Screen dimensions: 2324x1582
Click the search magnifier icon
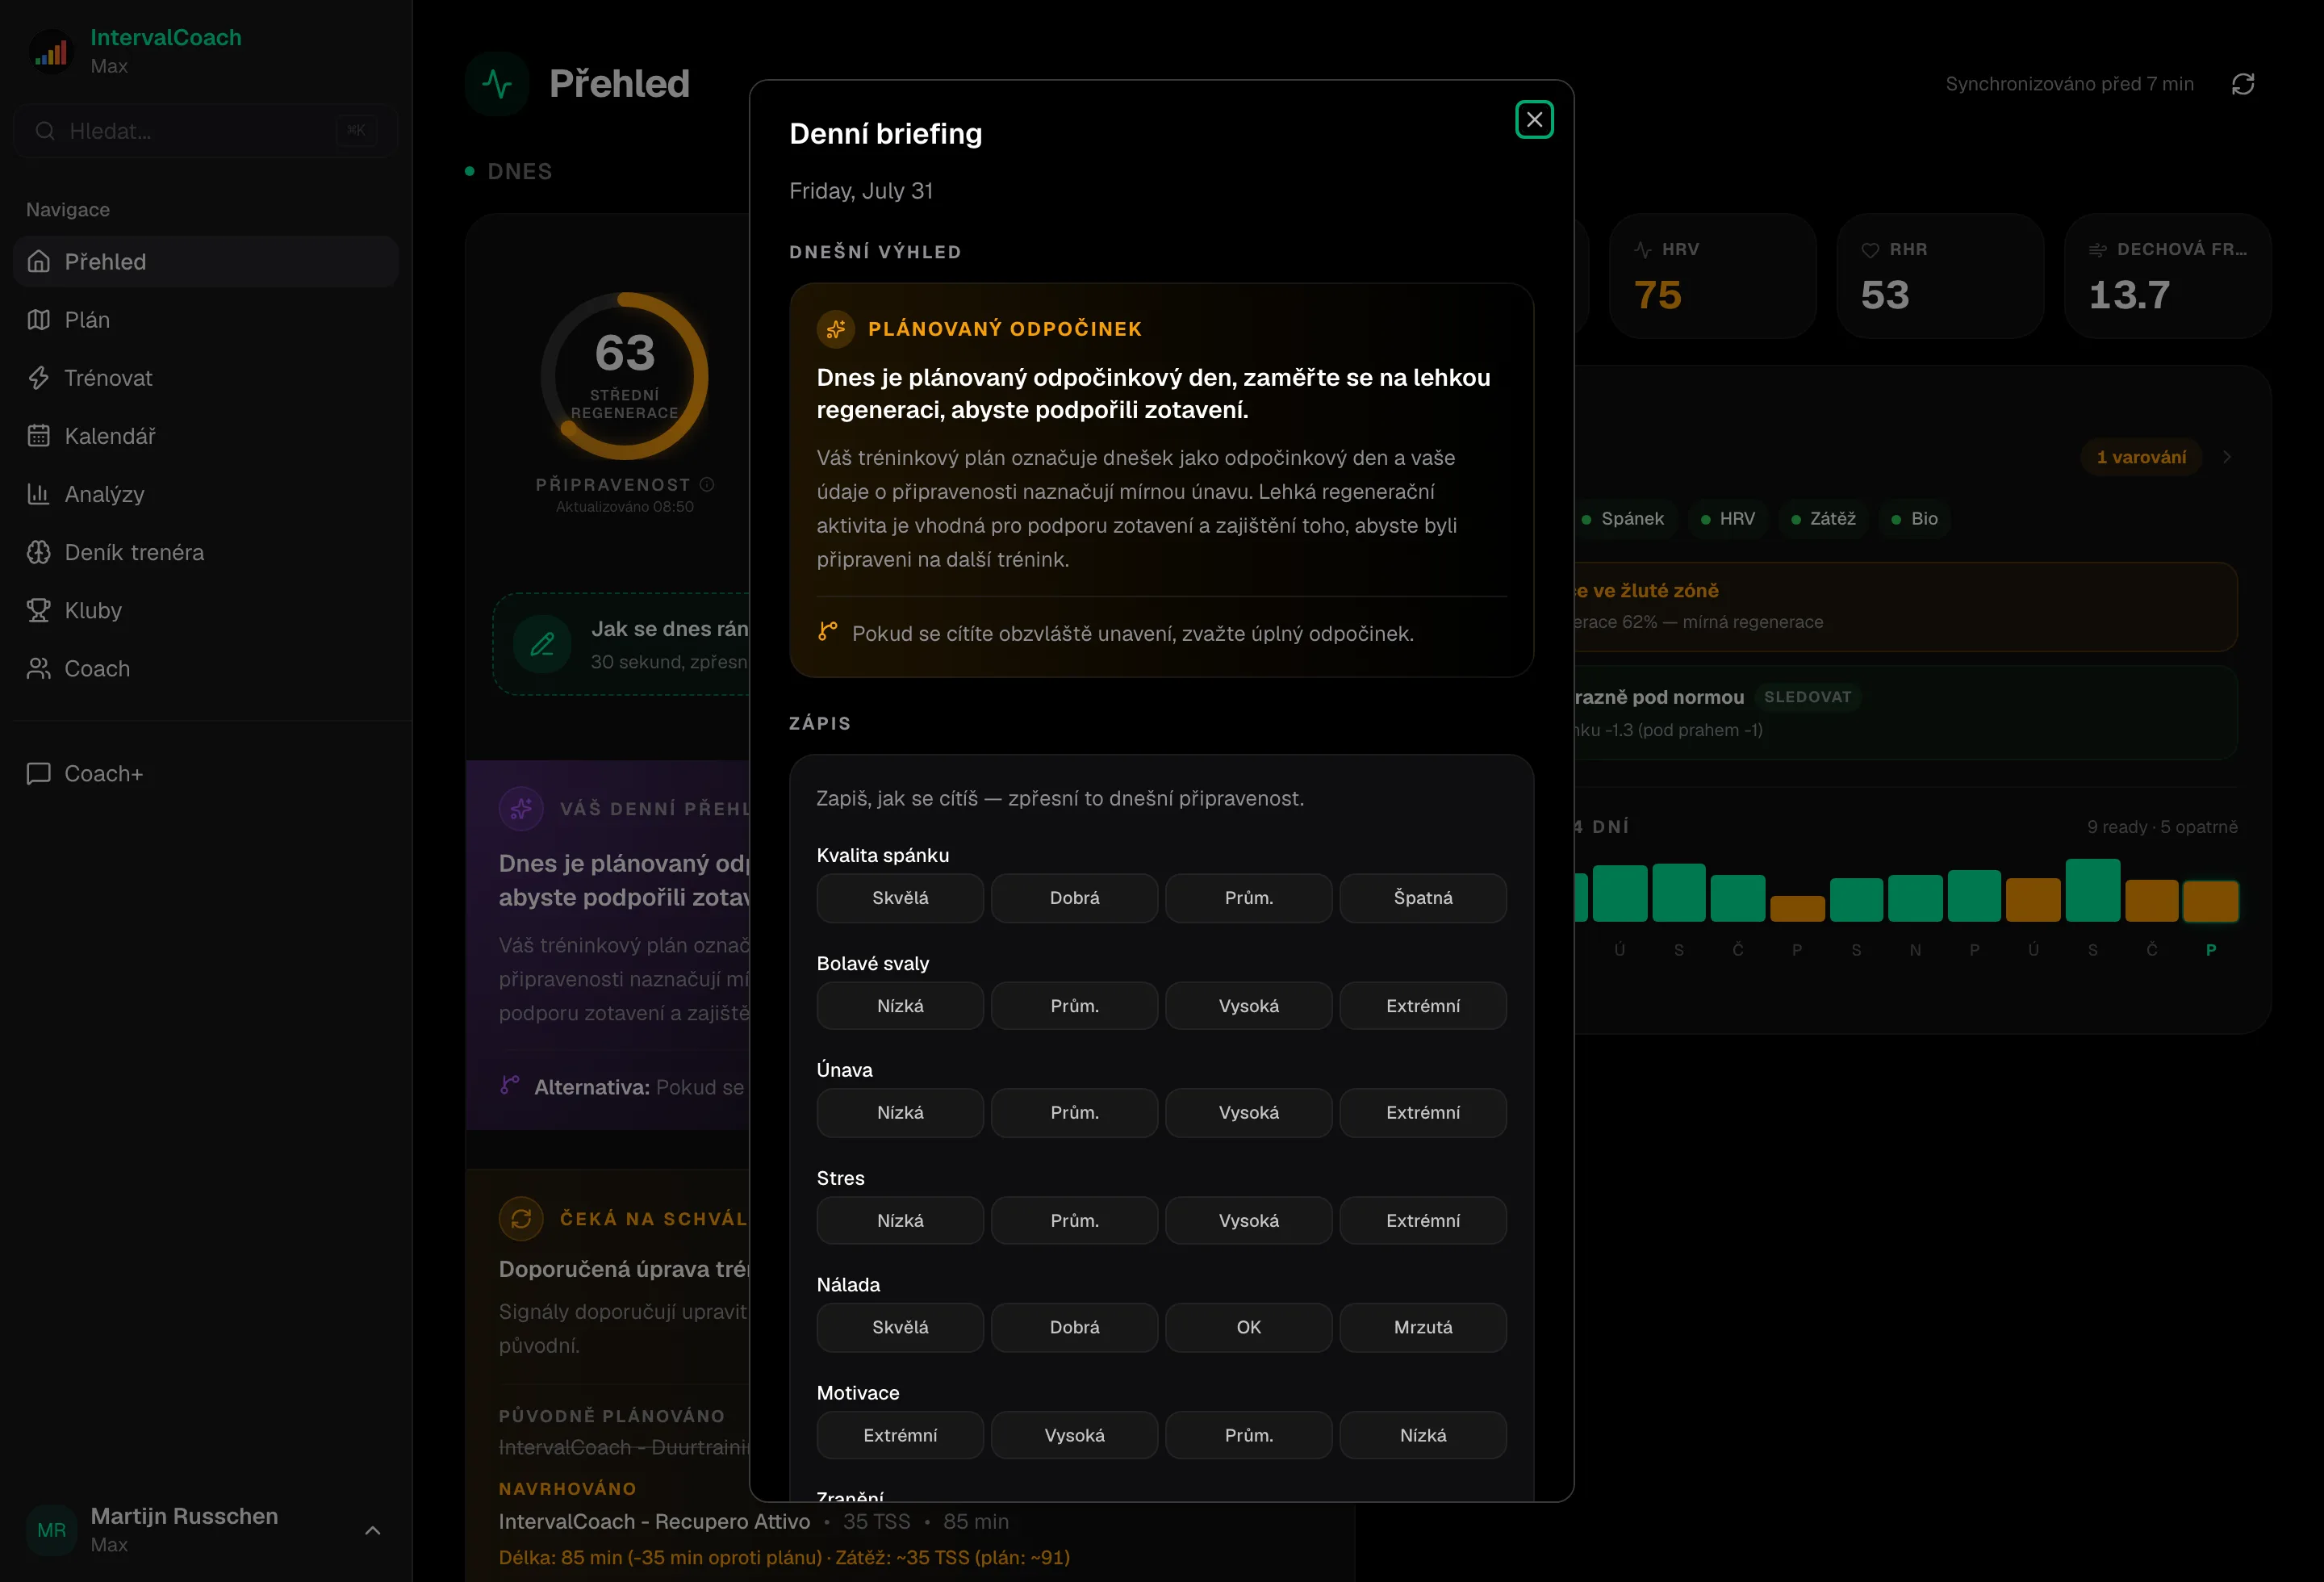45,131
